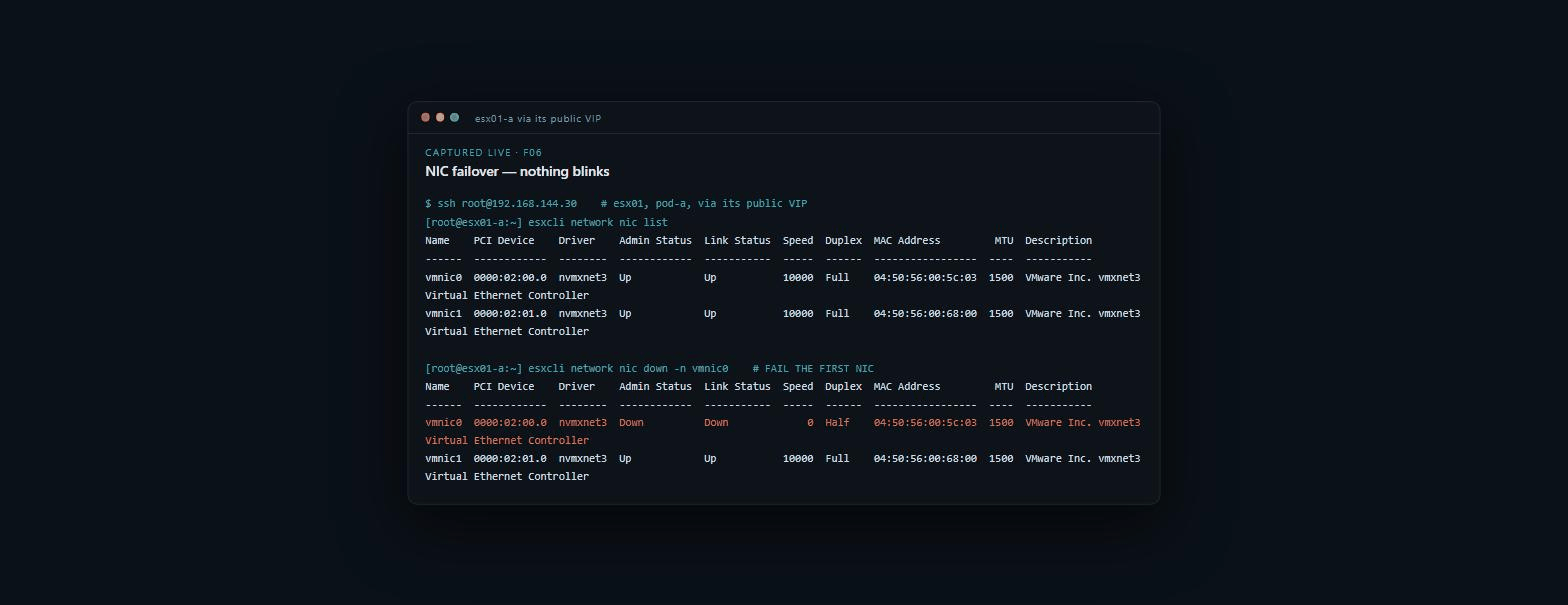Click the red close dot in title bar
Viewport: 1568px width, 605px height.
point(425,118)
